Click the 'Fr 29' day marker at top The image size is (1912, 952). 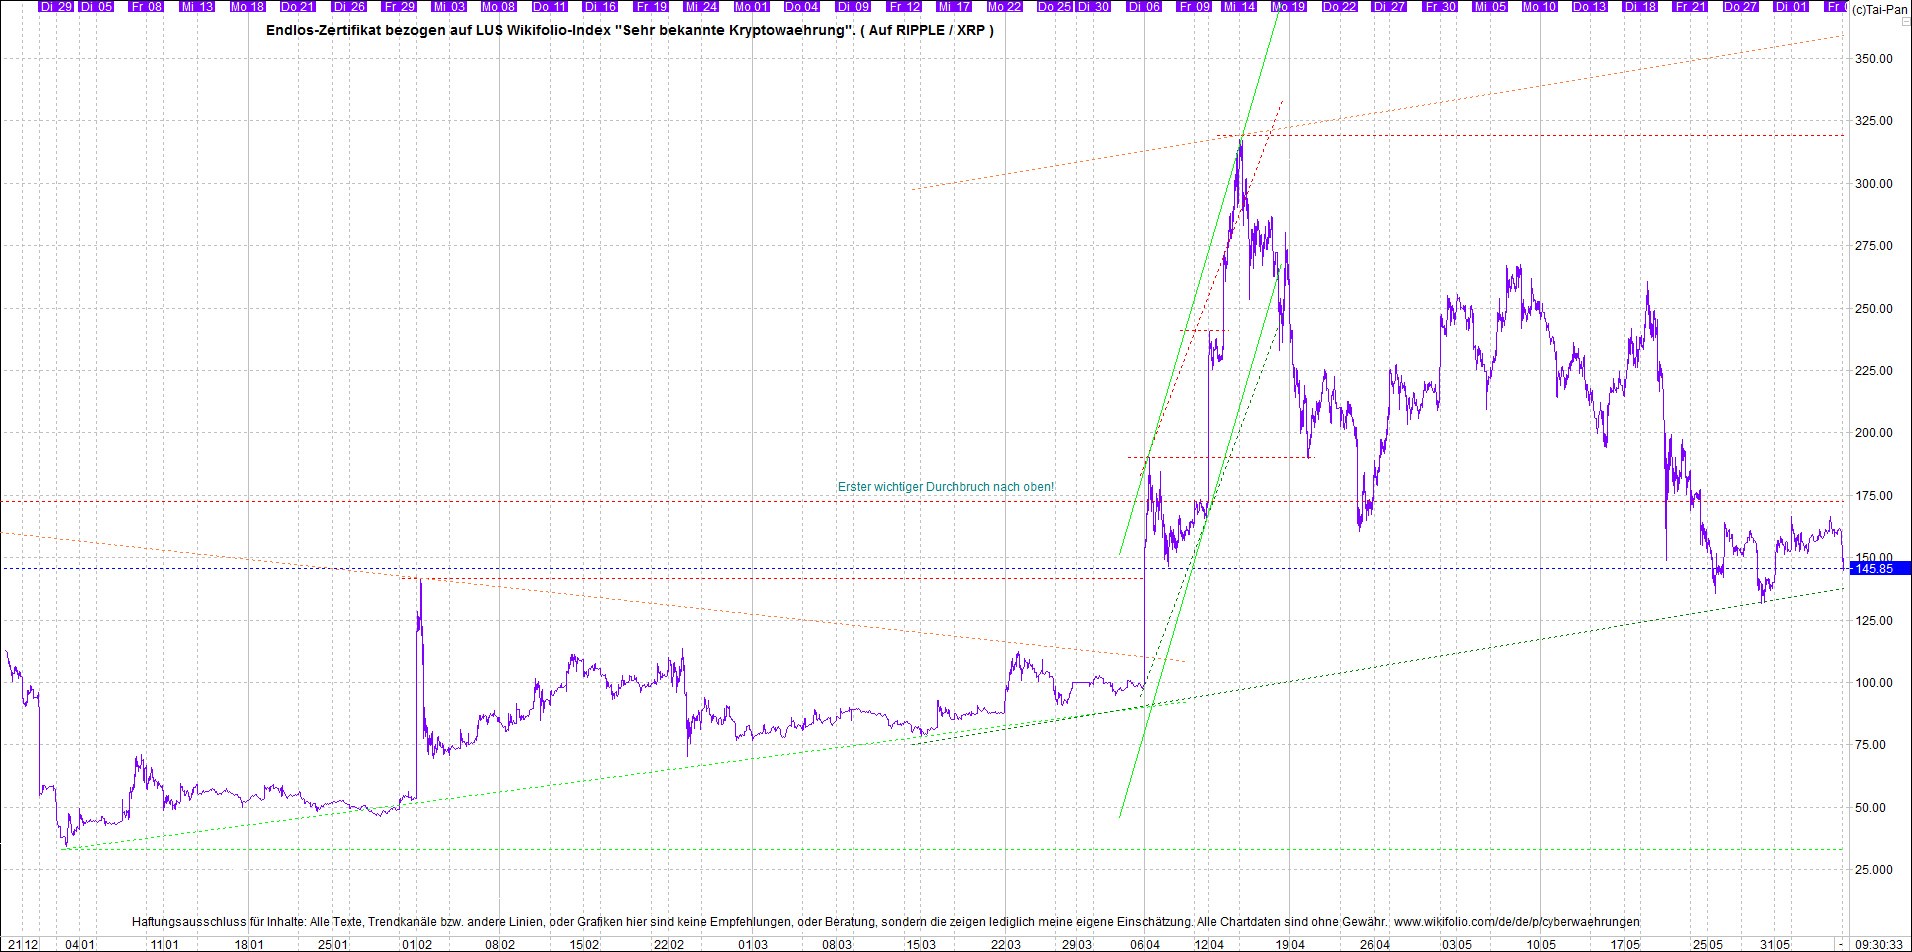(x=399, y=6)
